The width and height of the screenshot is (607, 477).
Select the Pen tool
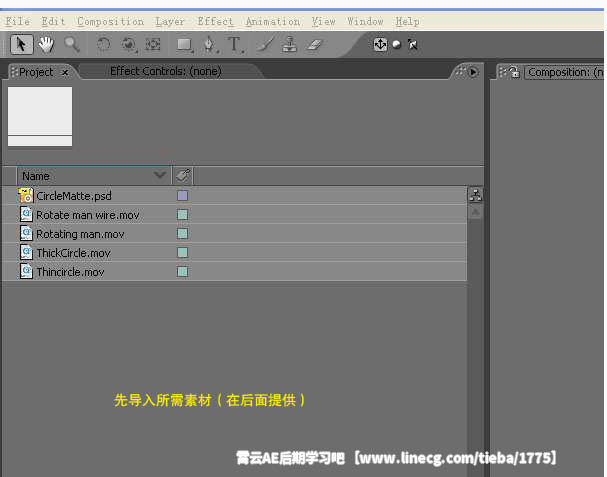click(x=210, y=45)
